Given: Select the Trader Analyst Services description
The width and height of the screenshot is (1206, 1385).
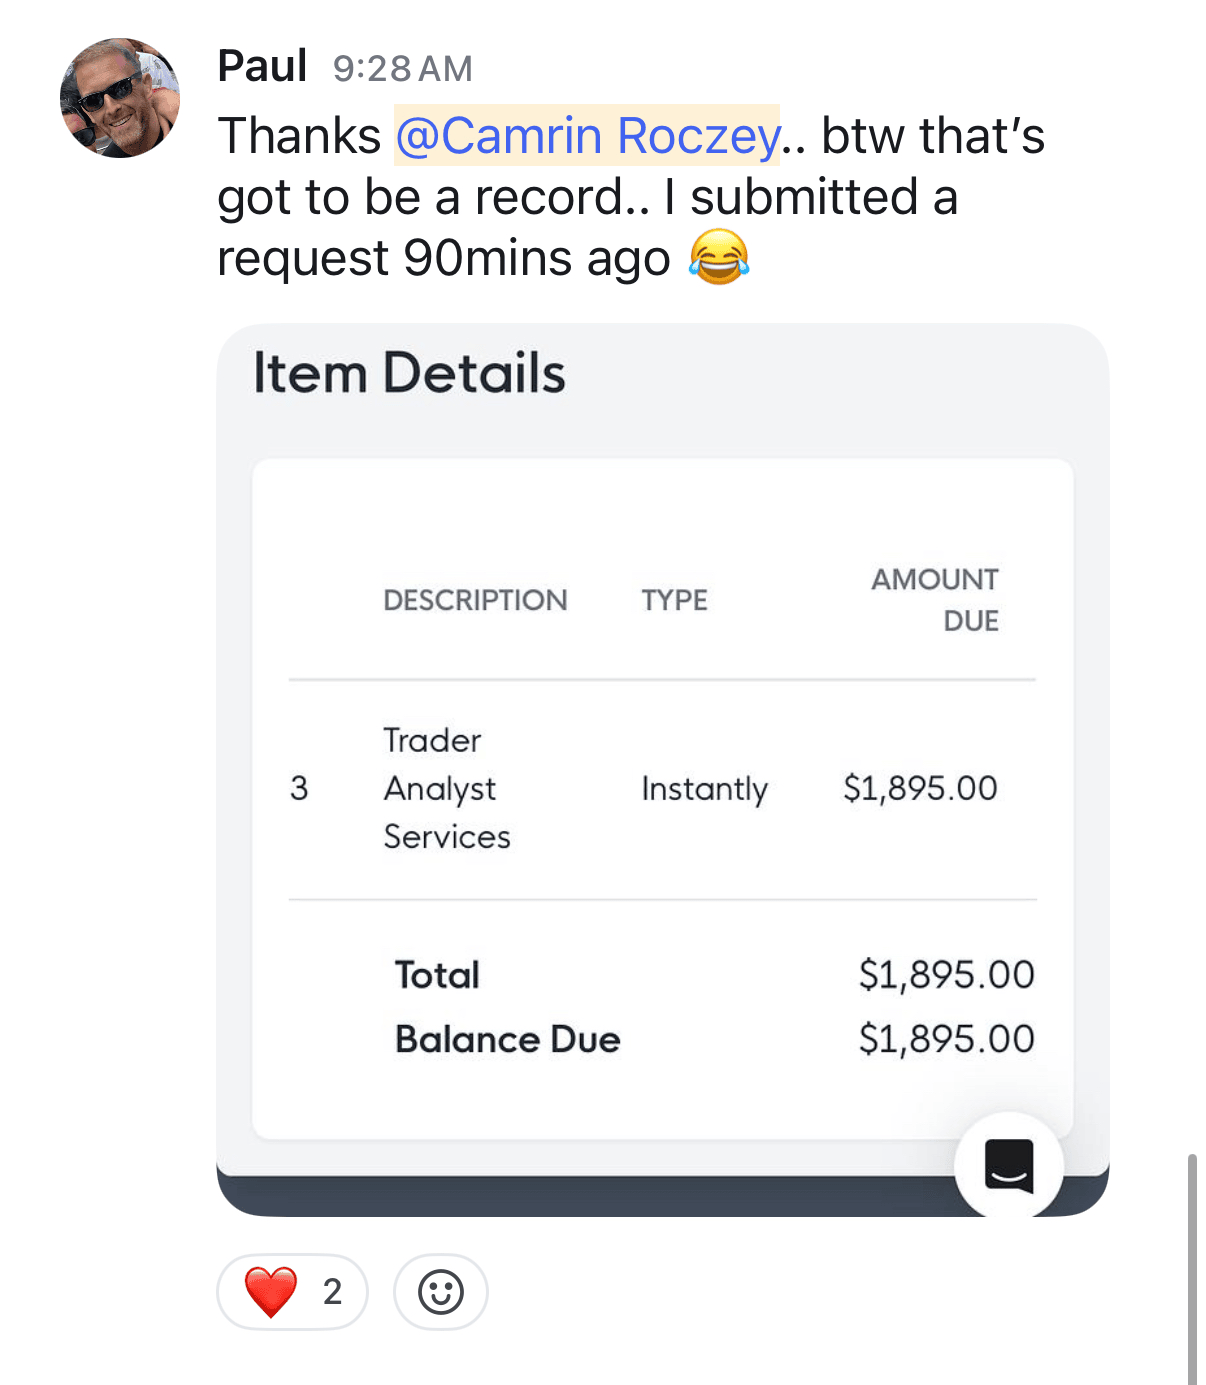Looking at the screenshot, I should (x=446, y=788).
